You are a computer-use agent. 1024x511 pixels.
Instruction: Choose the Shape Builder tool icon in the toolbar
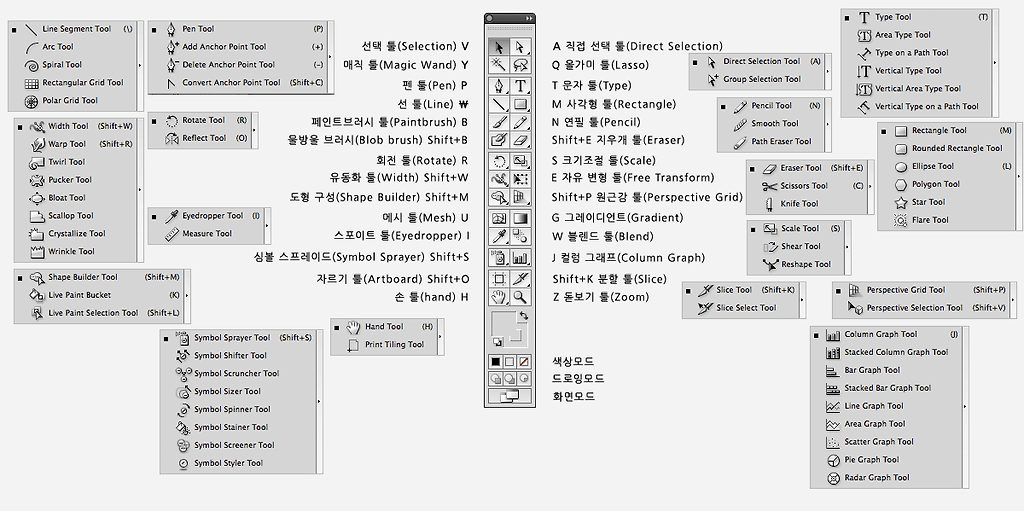point(499,197)
